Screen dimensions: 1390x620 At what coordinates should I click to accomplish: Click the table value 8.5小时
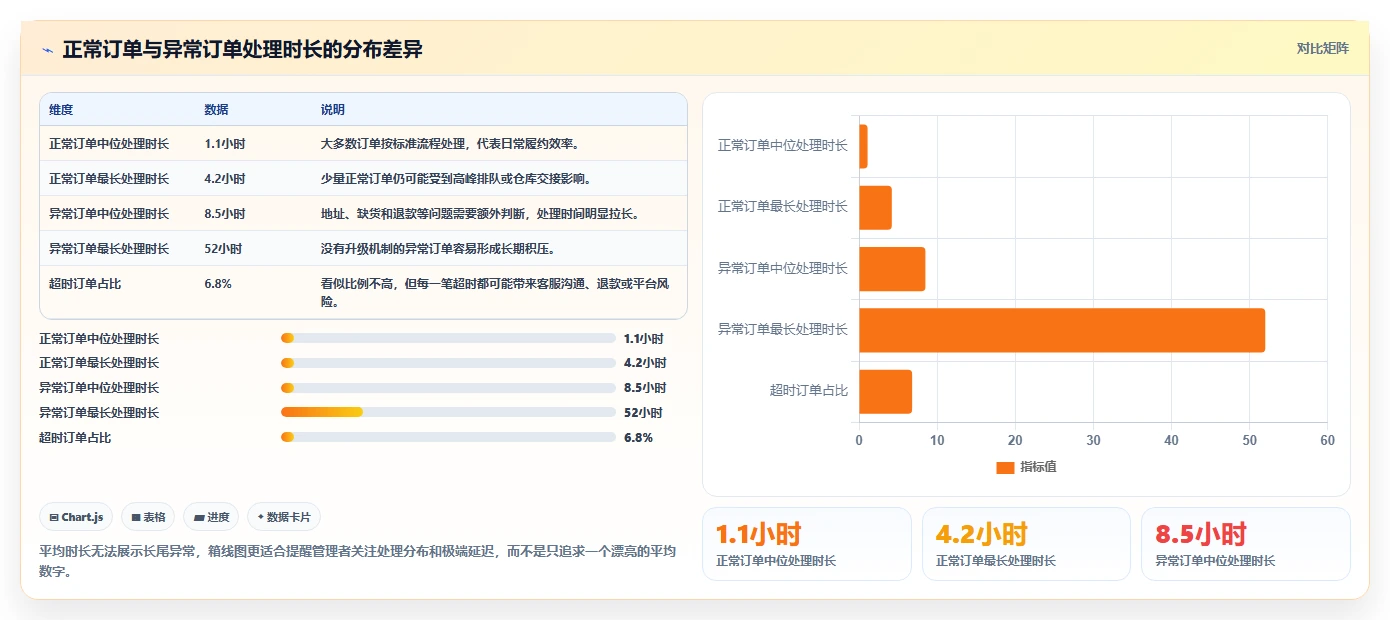[224, 214]
